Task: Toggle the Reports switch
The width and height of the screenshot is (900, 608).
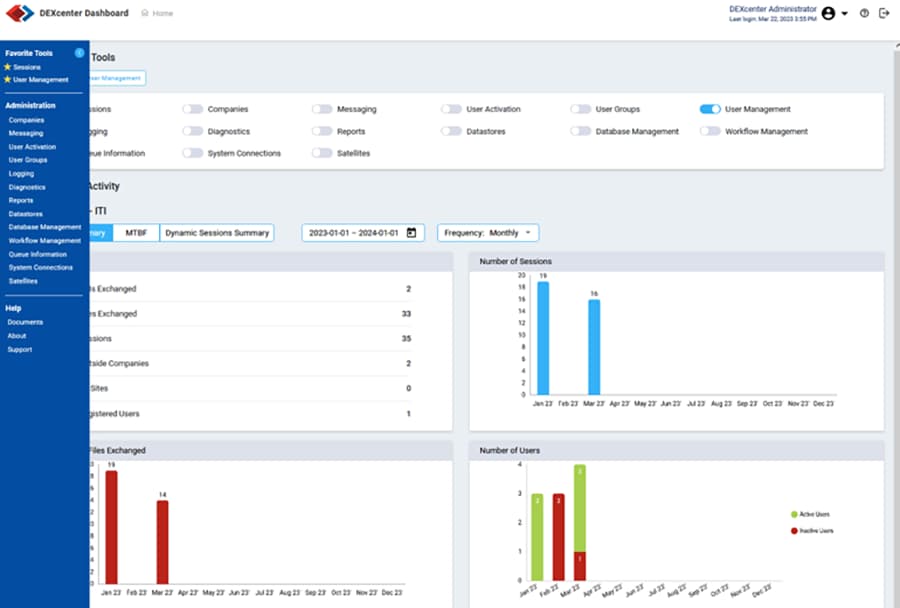Action: pyautogui.click(x=322, y=131)
